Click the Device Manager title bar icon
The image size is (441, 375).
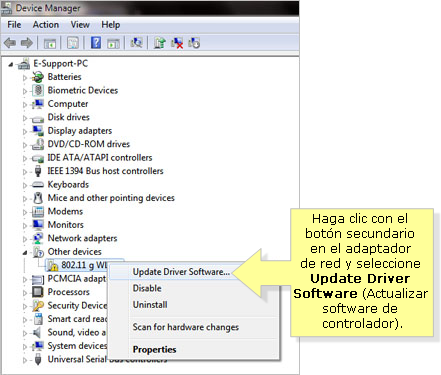6,8
